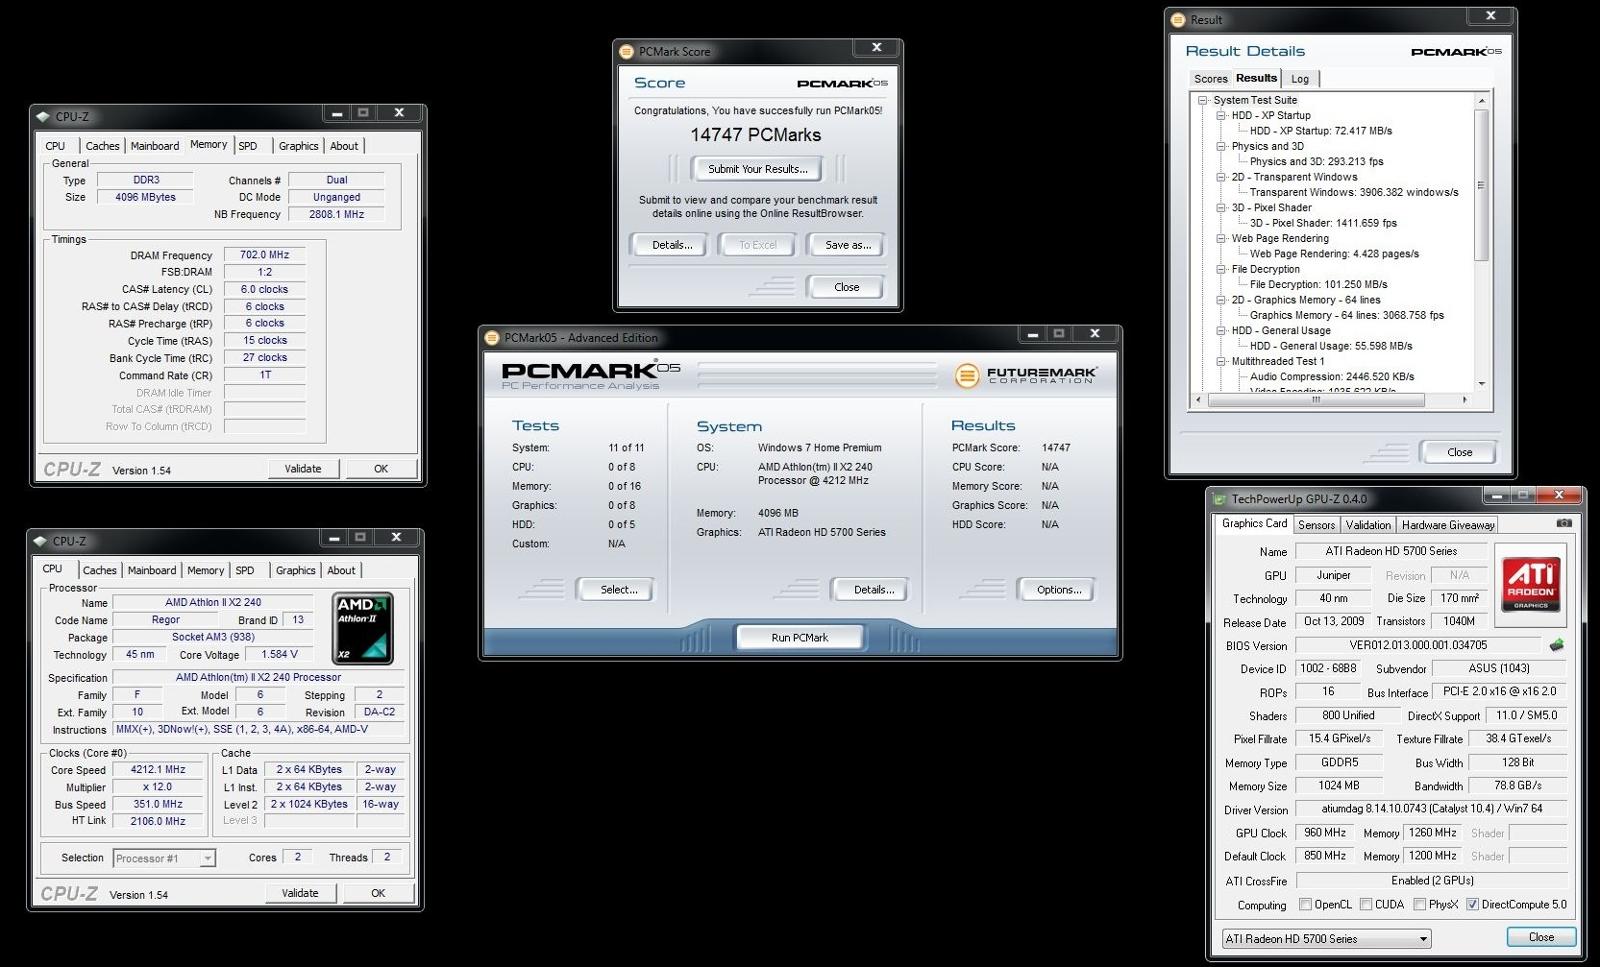Click the AMD Athlon II logo in CPU-Z
This screenshot has width=1600, height=967.
[x=362, y=629]
